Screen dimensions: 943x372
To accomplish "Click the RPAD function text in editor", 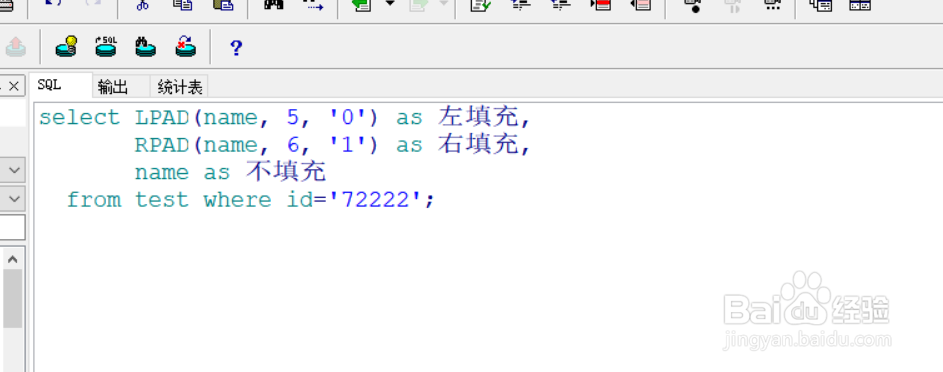I will pos(162,145).
